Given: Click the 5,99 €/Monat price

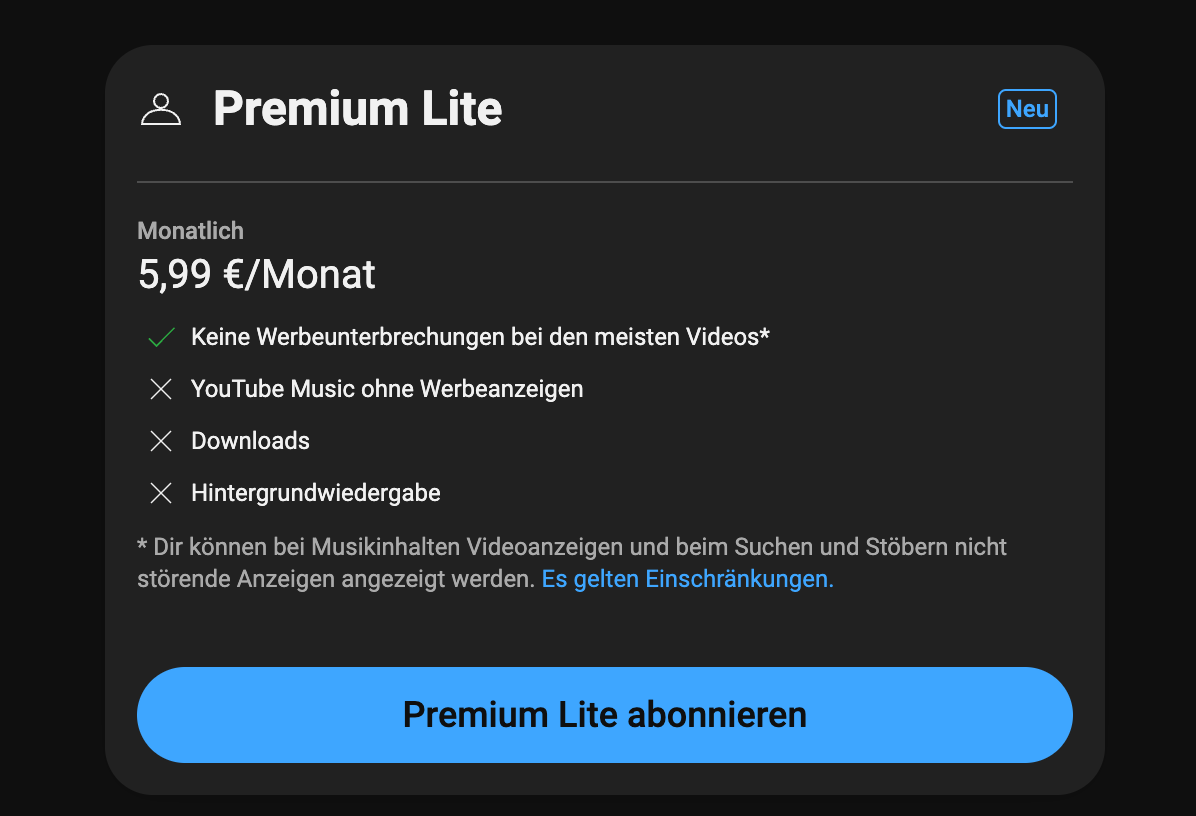Looking at the screenshot, I should 256,275.
